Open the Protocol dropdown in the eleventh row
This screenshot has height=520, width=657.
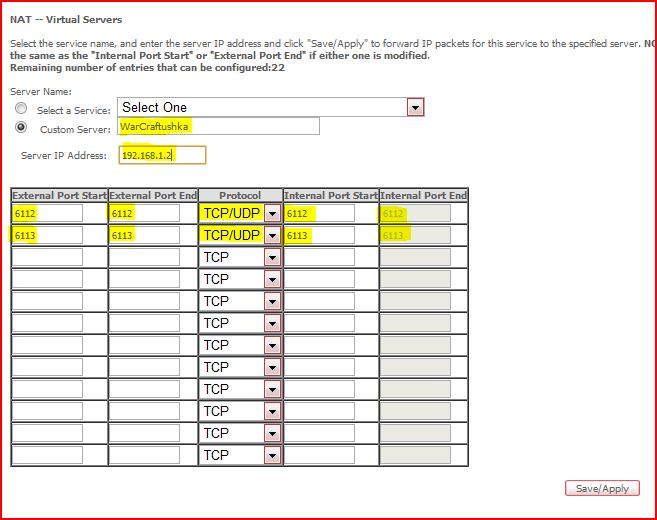point(240,433)
